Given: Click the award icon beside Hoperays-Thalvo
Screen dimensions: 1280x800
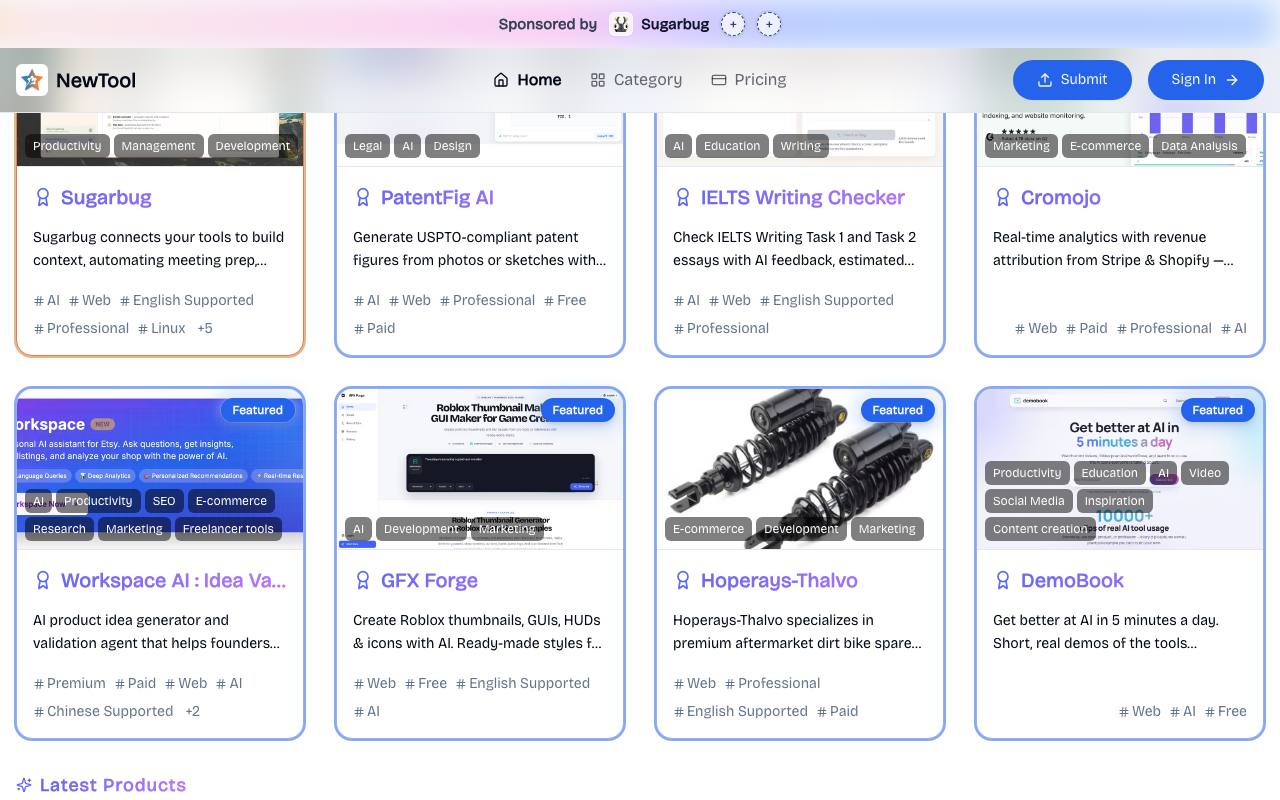Looking at the screenshot, I should [683, 581].
